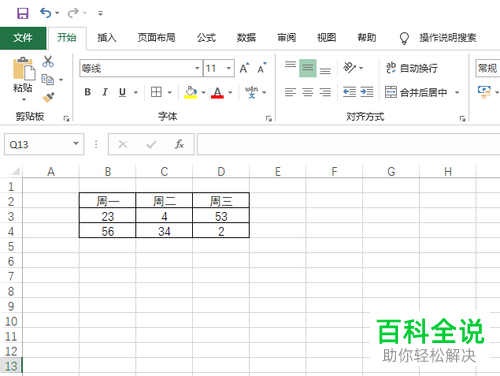The width and height of the screenshot is (500, 376).
Task: Open 对齐方式 group dialog launcher
Action: [x=462, y=118]
